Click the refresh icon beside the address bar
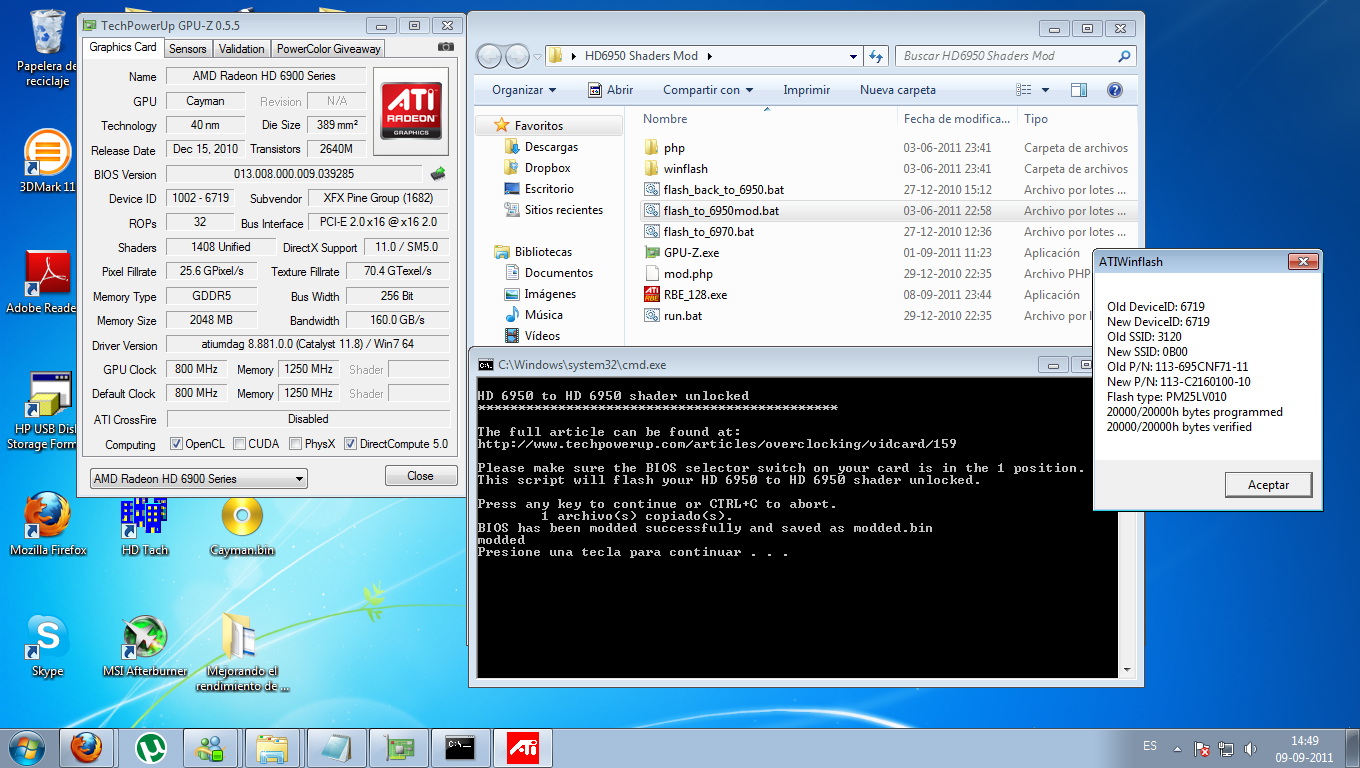Viewport: 1360px width, 768px height. tap(877, 56)
